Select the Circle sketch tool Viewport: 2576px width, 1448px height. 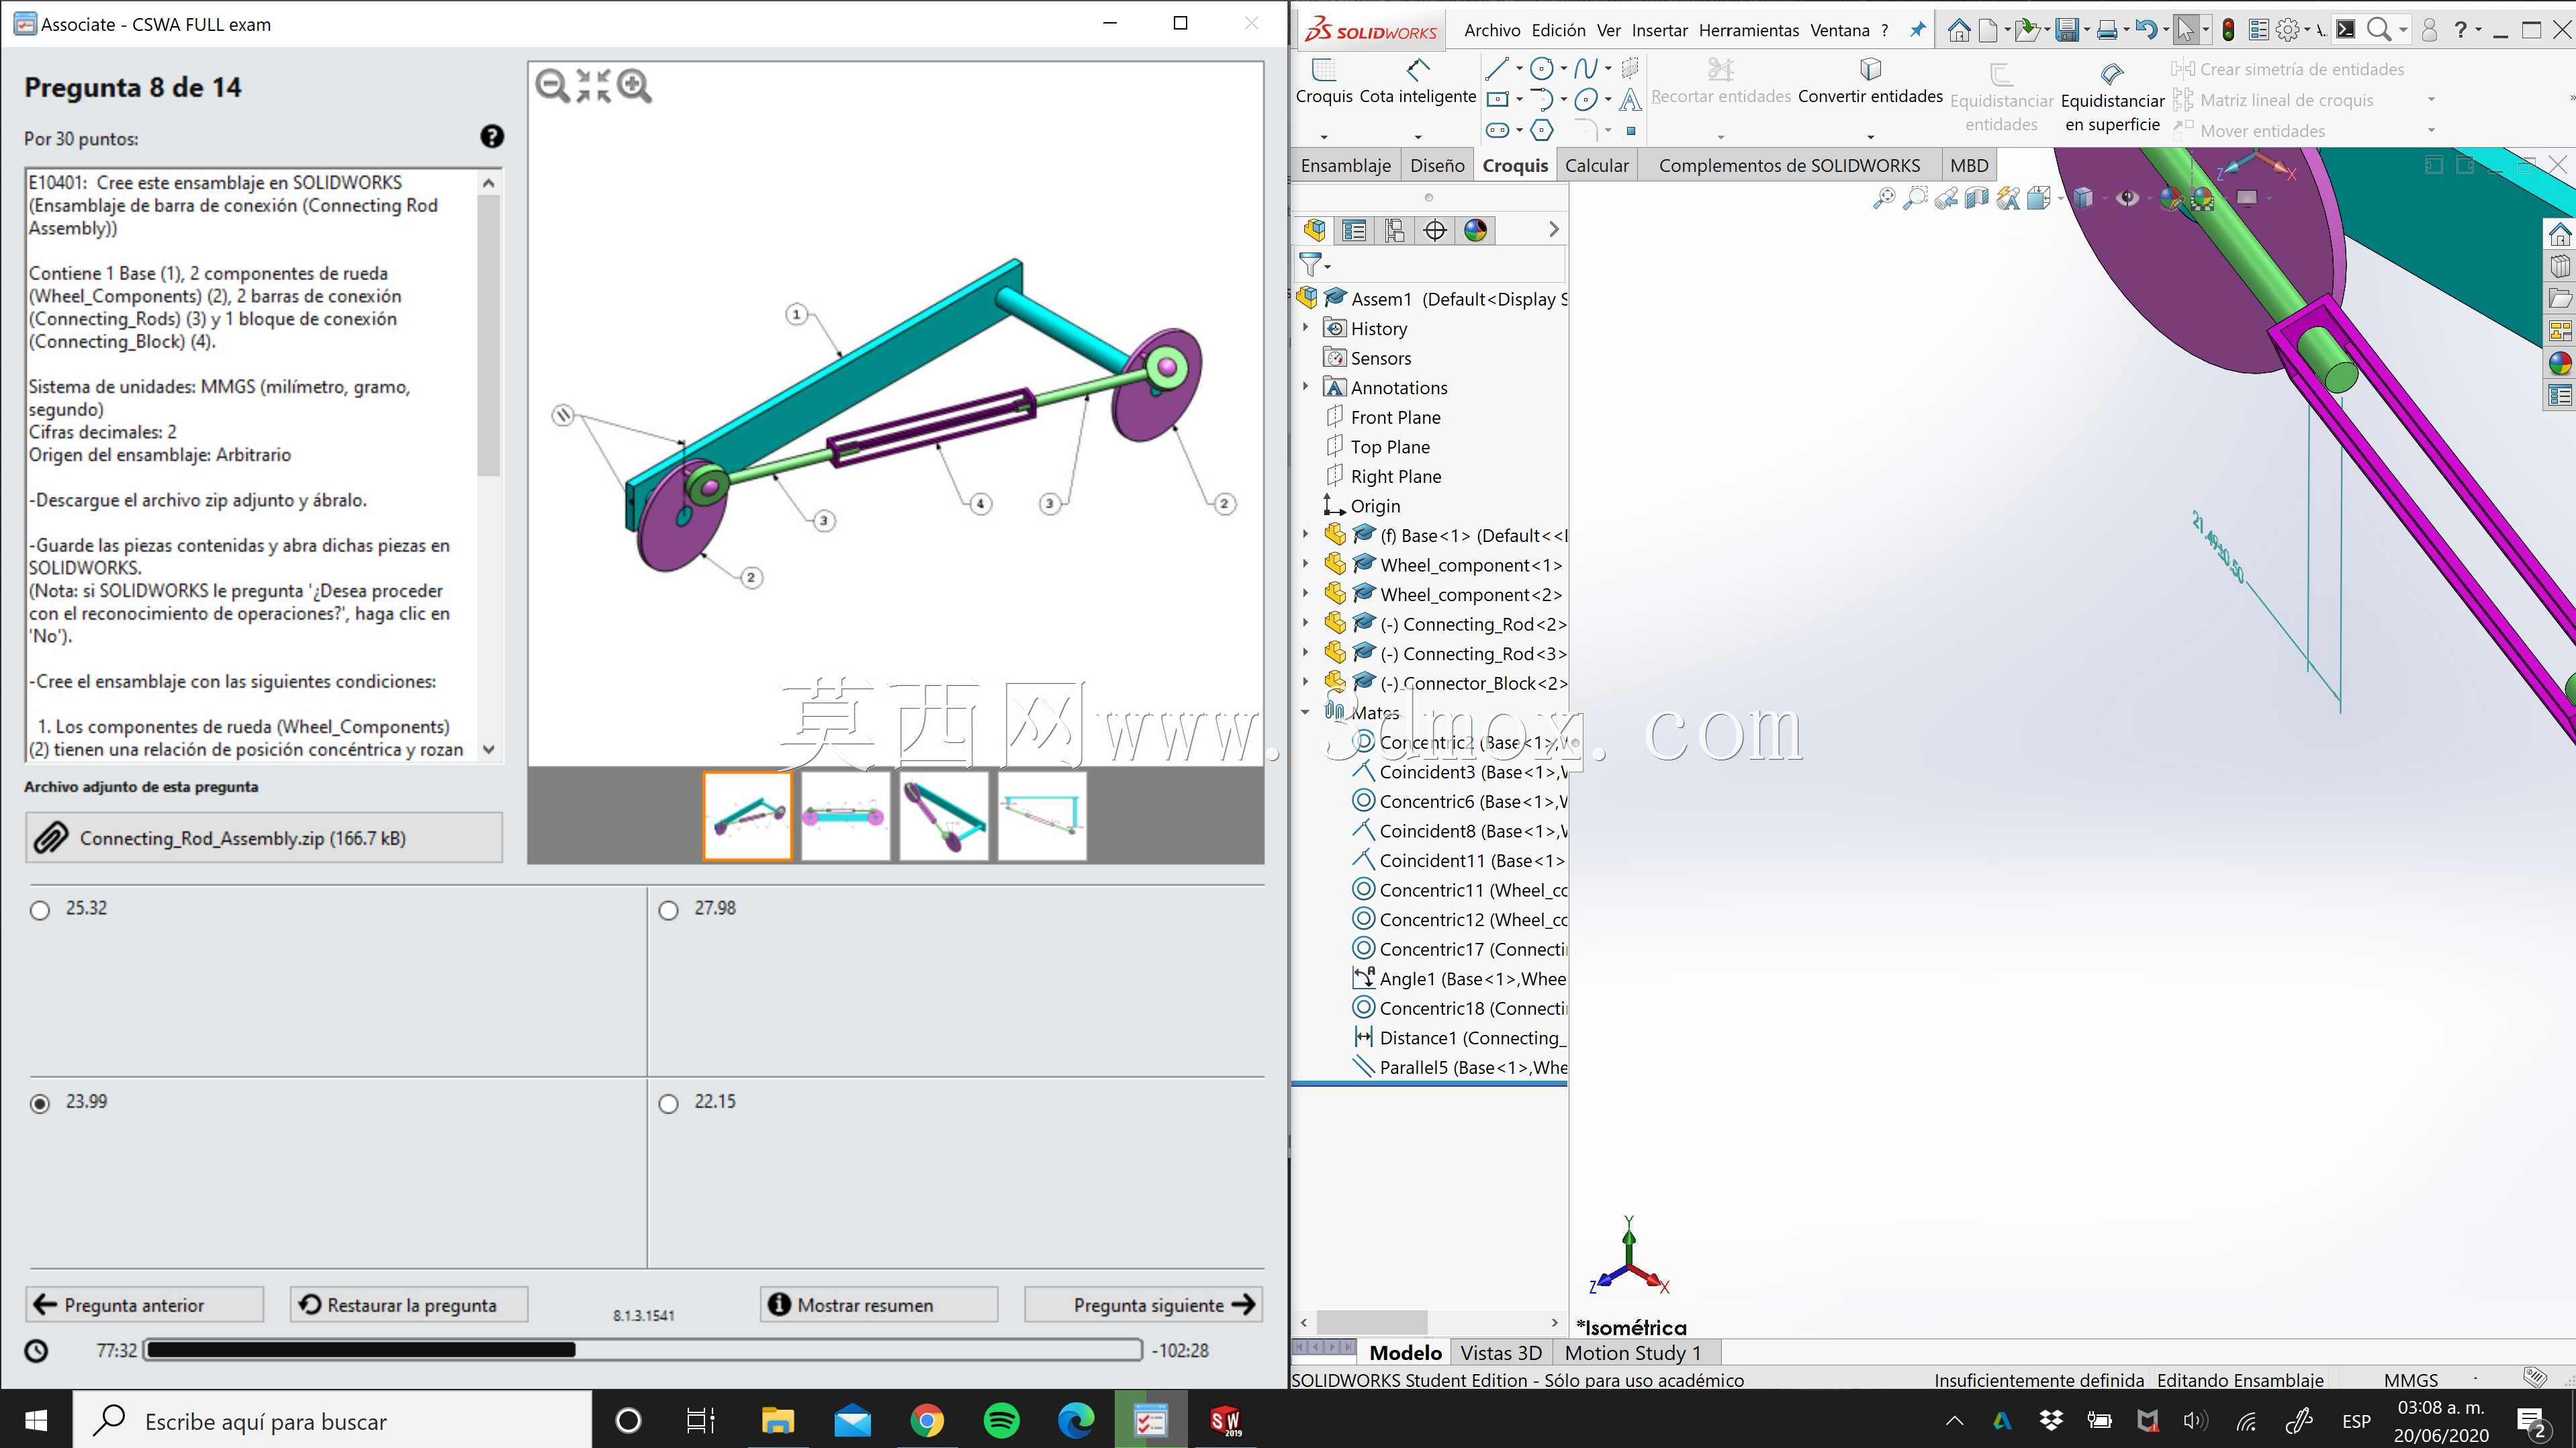tap(1542, 69)
